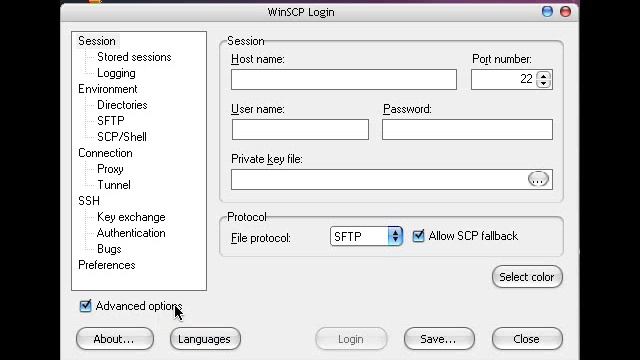Select the Connection tree node
Viewport: 640px width, 360px height.
(x=105, y=153)
